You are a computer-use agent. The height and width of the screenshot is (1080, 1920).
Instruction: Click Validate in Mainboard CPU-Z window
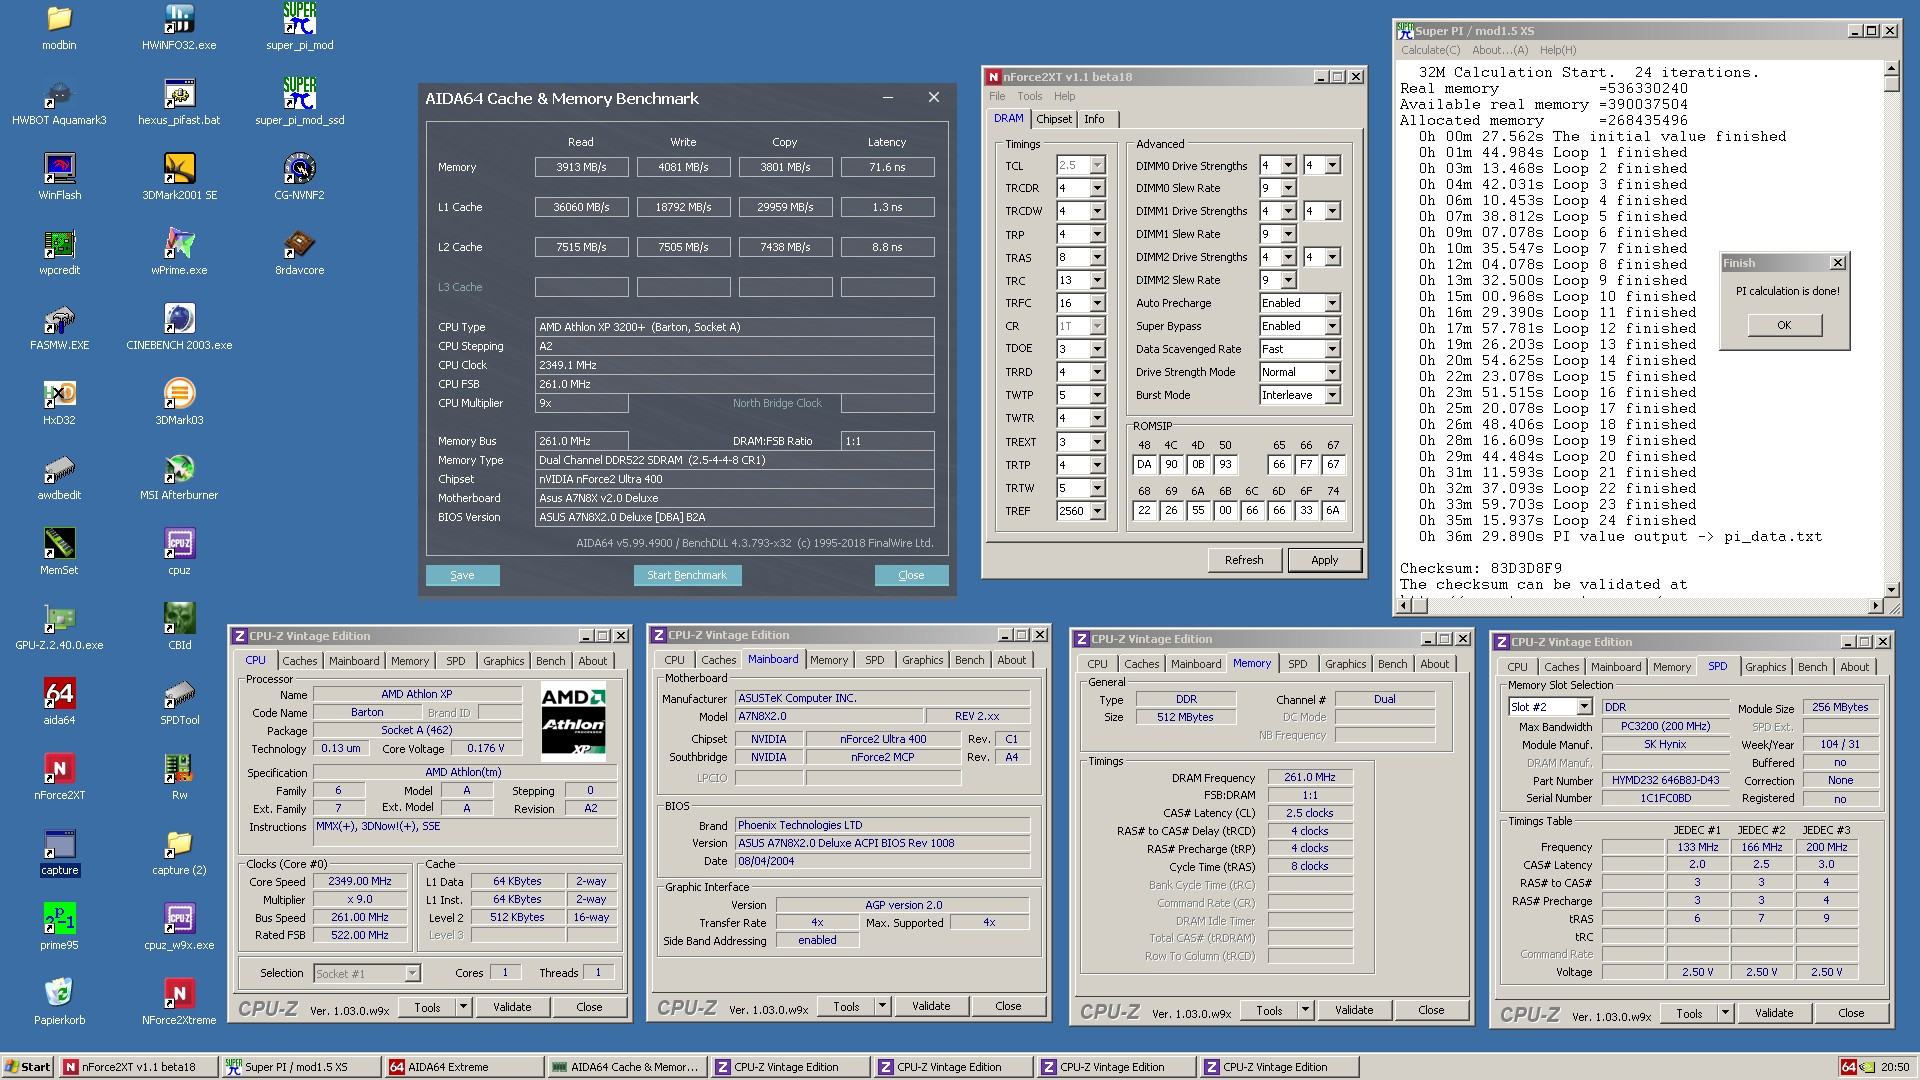[931, 1006]
